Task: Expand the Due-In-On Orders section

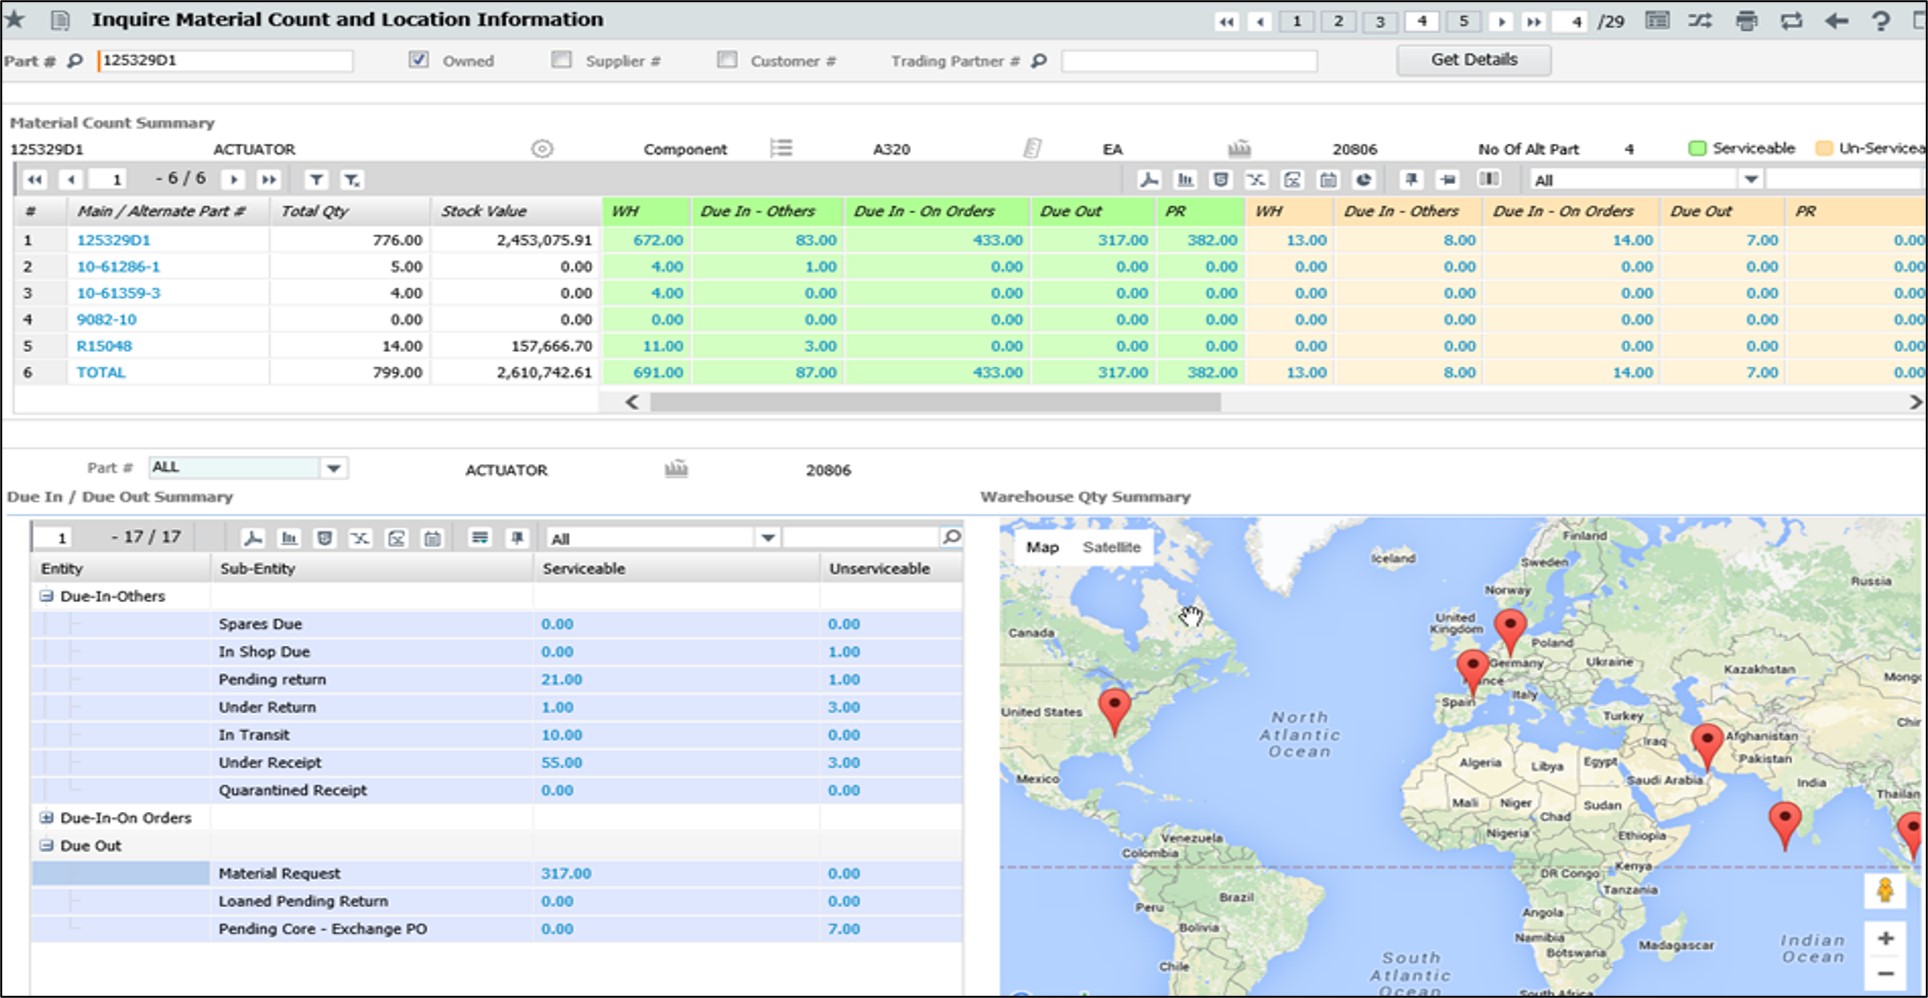Action: 45,817
